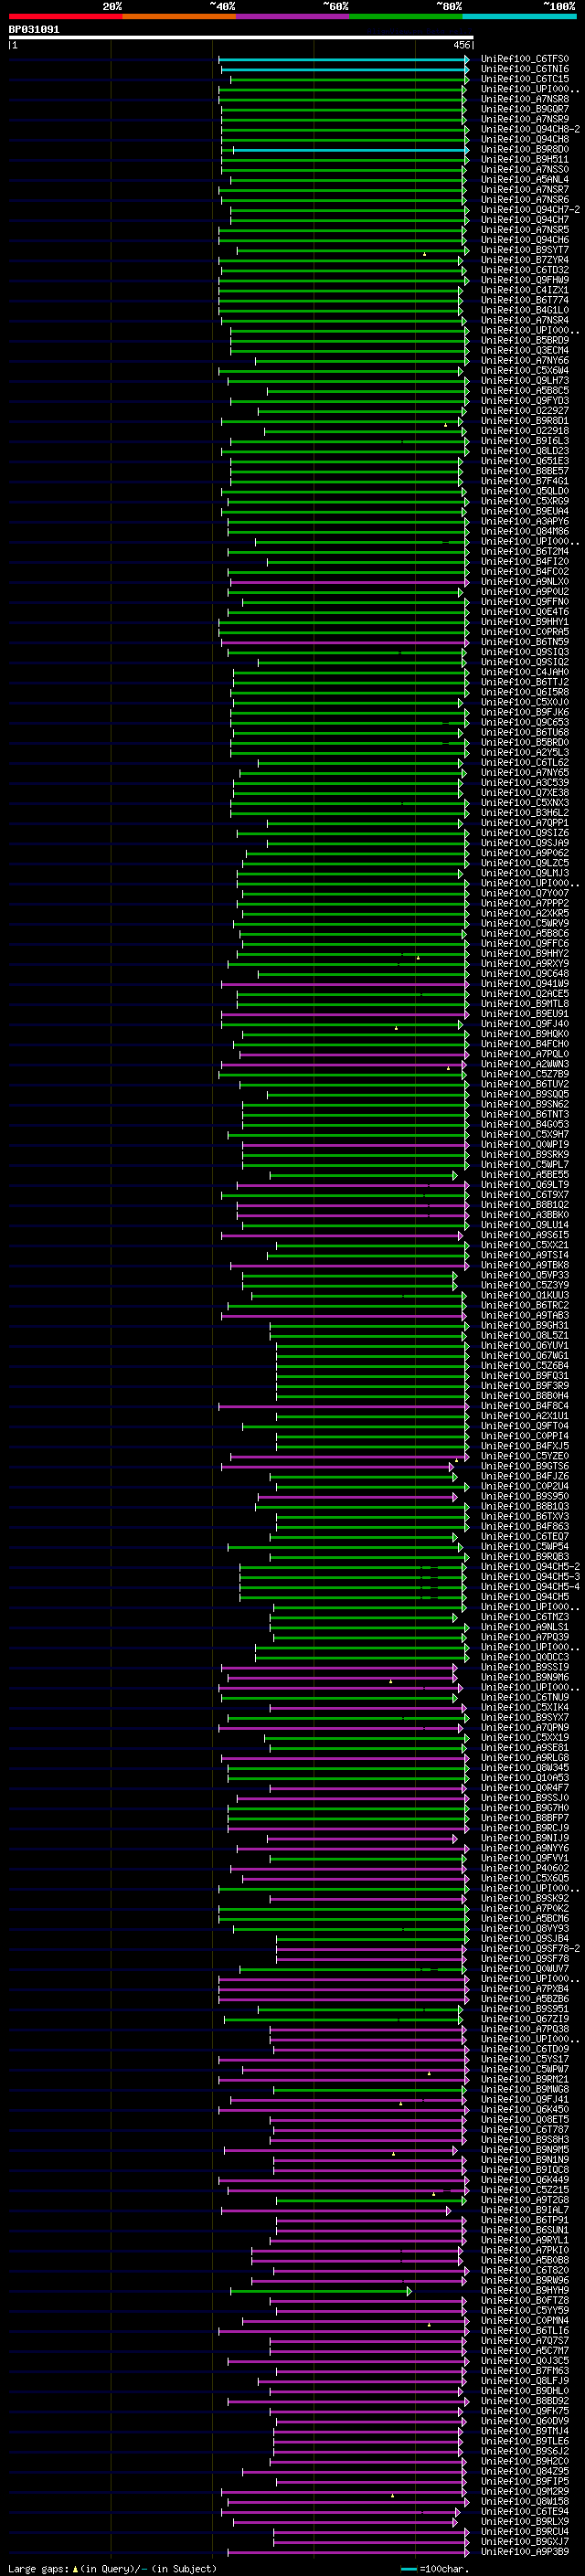Click hit label UniRef100_B9GXJ7
The height and width of the screenshot is (2576, 585).
tap(525, 2541)
